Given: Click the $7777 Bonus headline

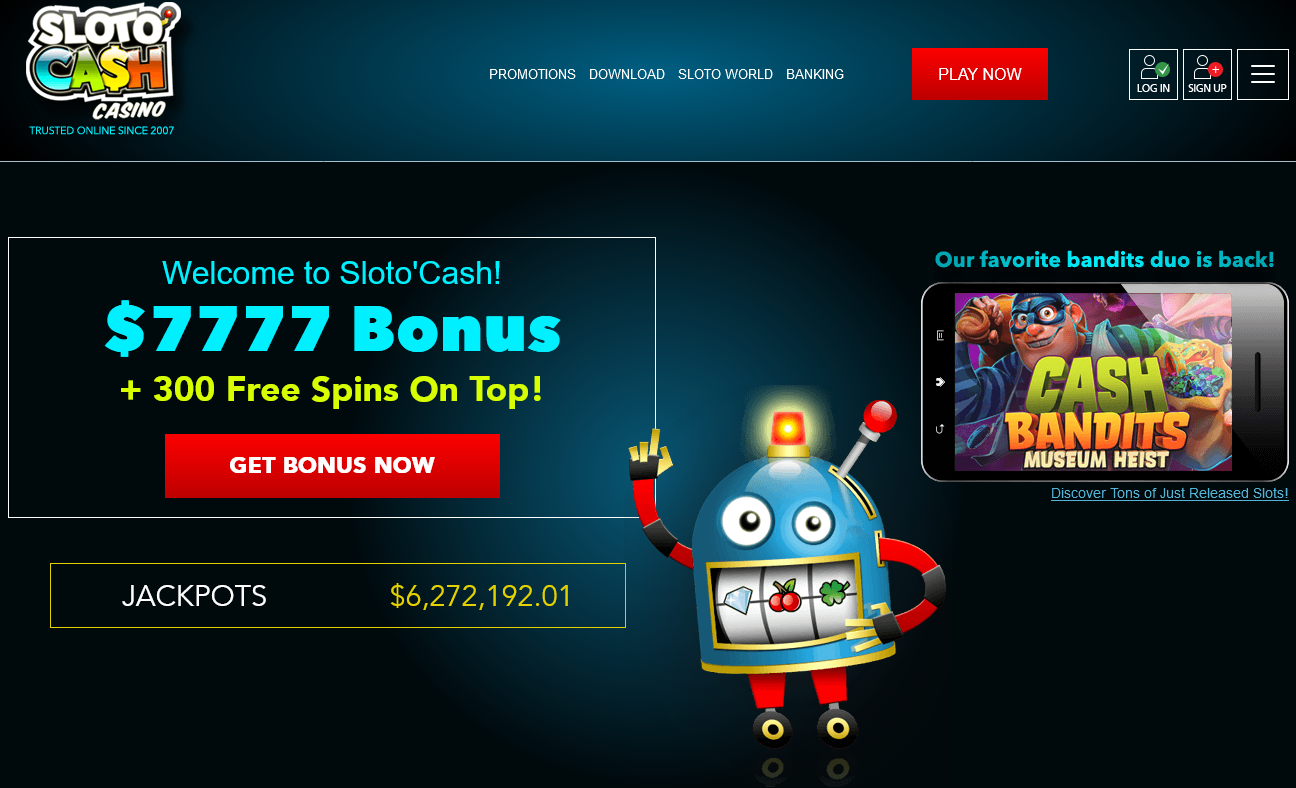Looking at the screenshot, I should [332, 329].
